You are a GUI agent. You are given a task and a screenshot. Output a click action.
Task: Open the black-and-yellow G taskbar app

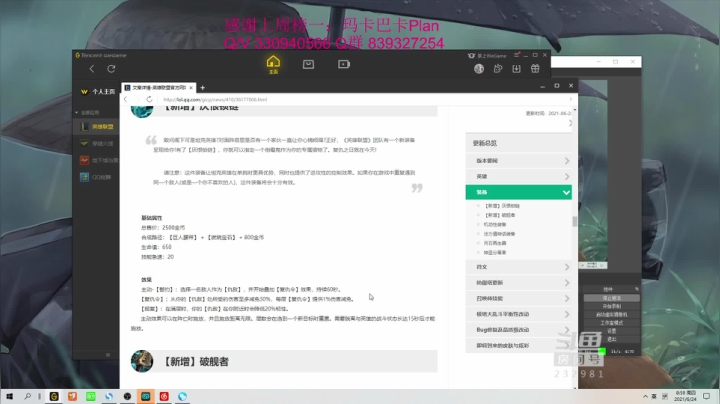(x=54, y=396)
